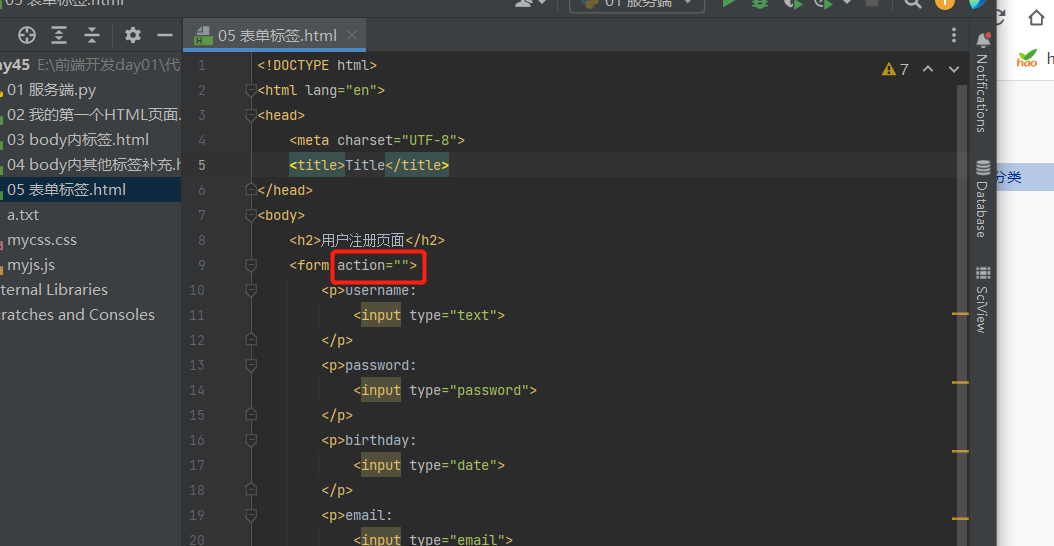Open the SciView tool window
The height and width of the screenshot is (546, 1054).
point(982,309)
